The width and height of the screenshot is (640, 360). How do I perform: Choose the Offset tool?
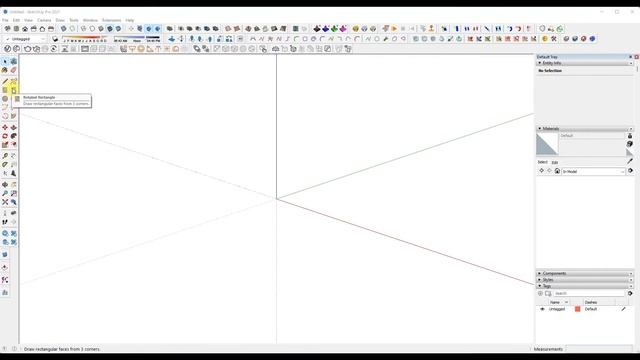13,145
